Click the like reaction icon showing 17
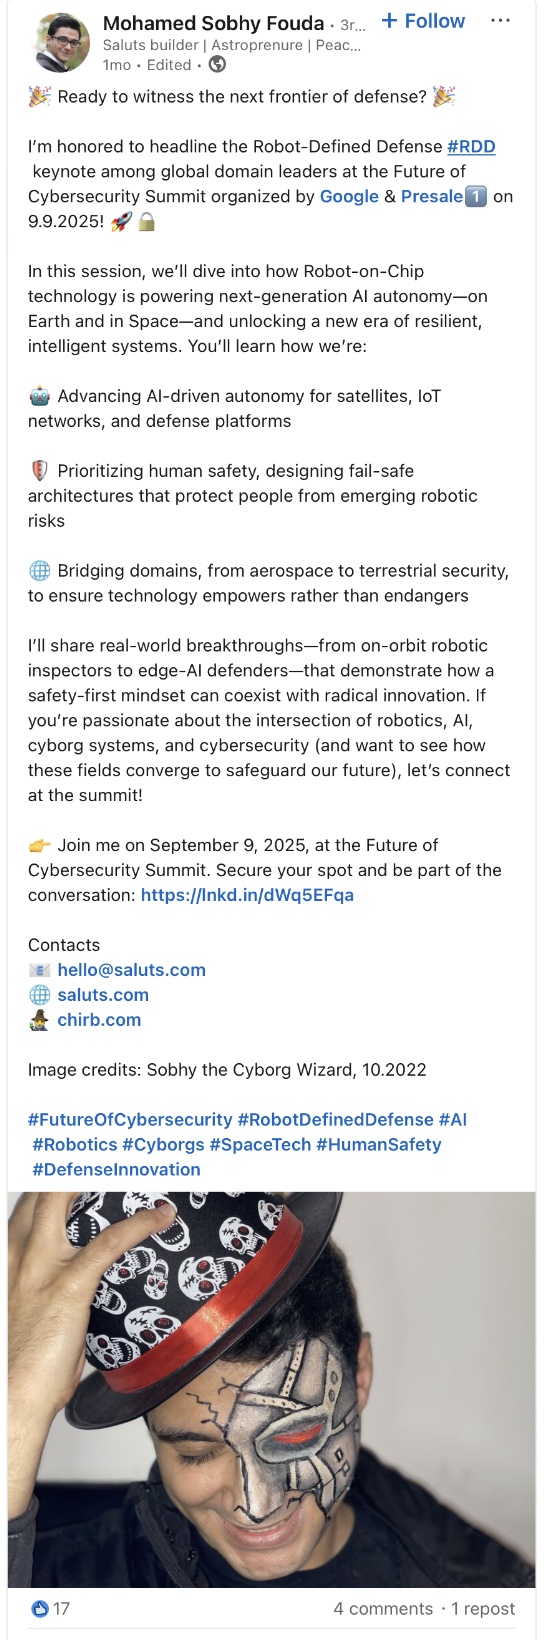The height and width of the screenshot is (1640, 556). [40, 1609]
